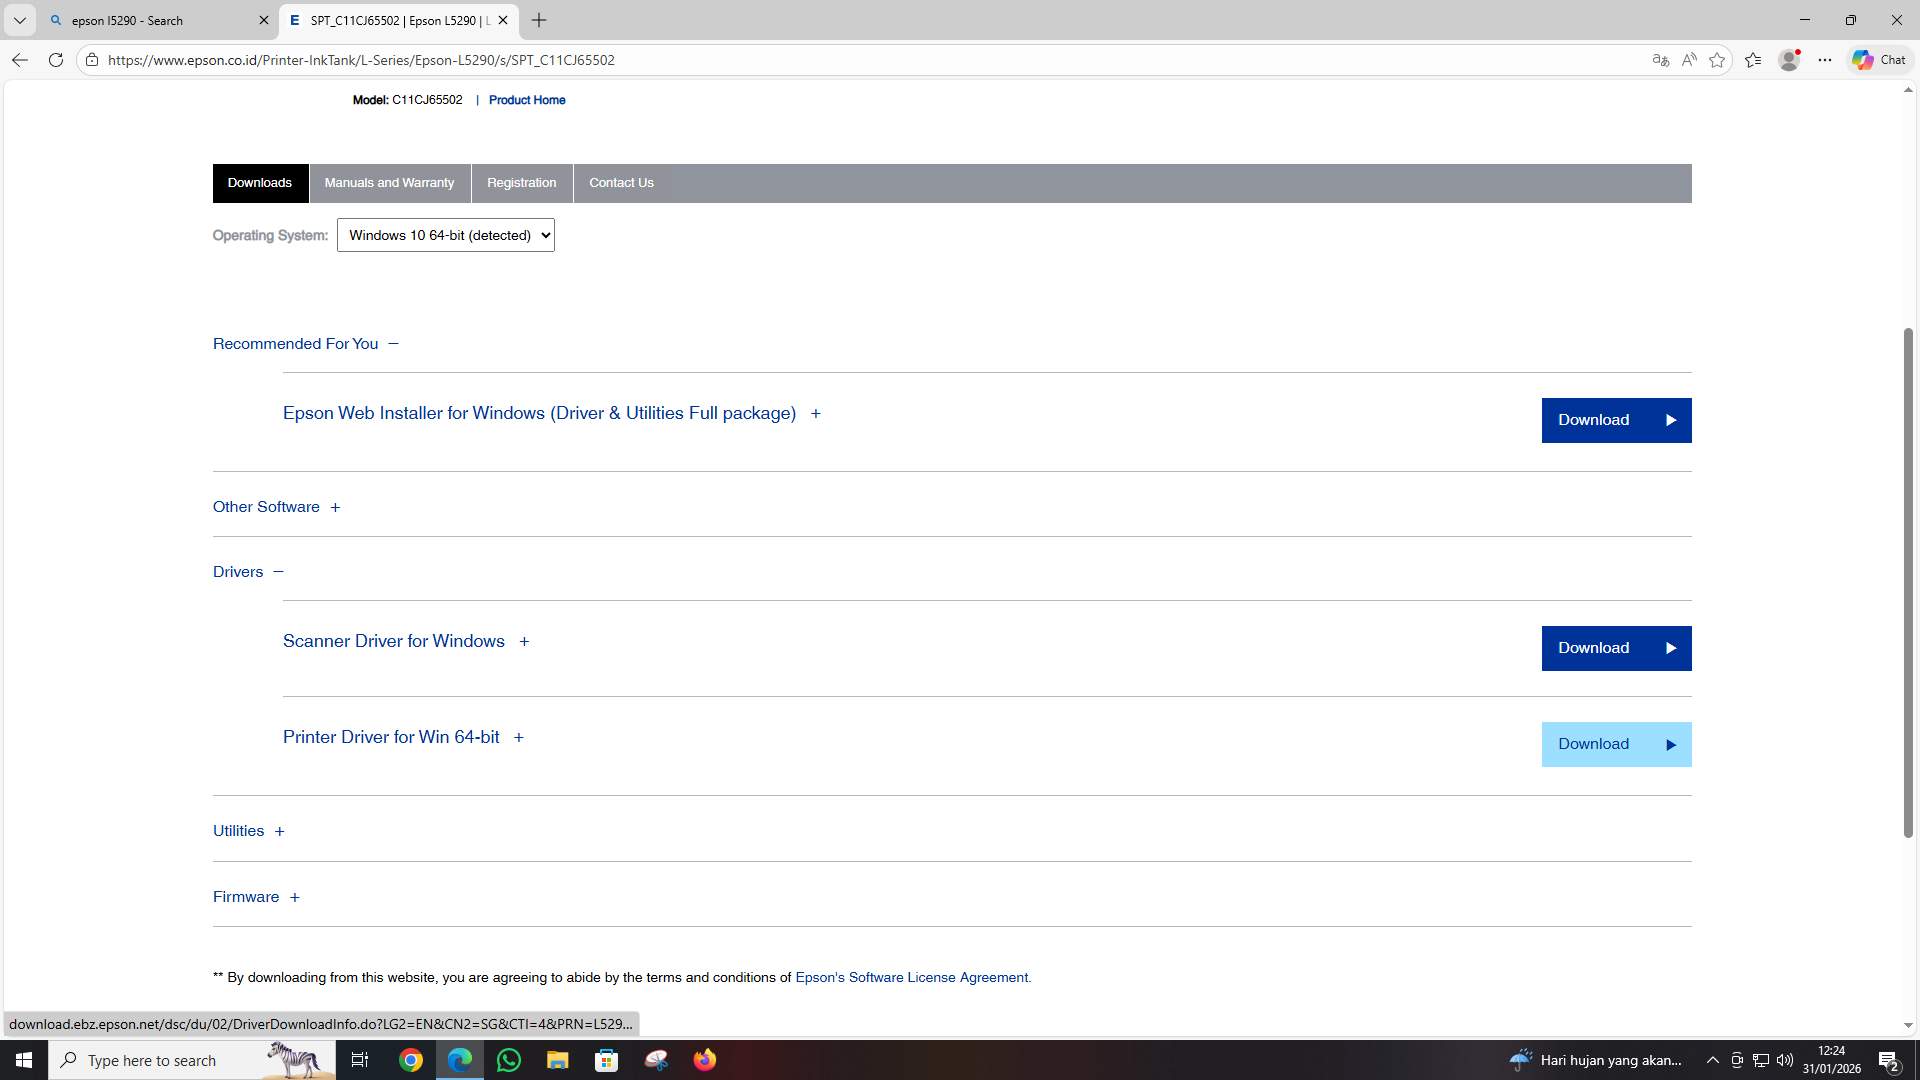Switch to the Manuals and Warranty tab
Viewport: 1920px width, 1080px height.
[389, 182]
